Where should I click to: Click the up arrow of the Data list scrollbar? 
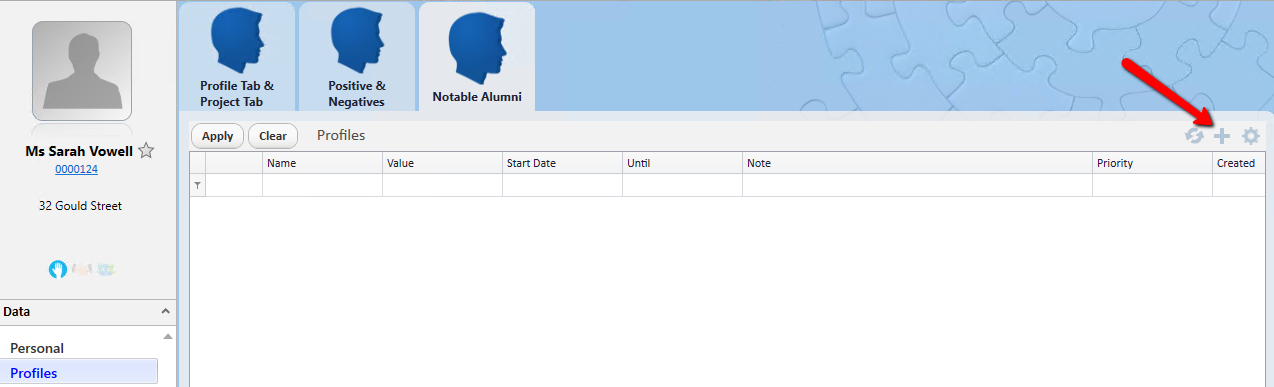tap(167, 337)
